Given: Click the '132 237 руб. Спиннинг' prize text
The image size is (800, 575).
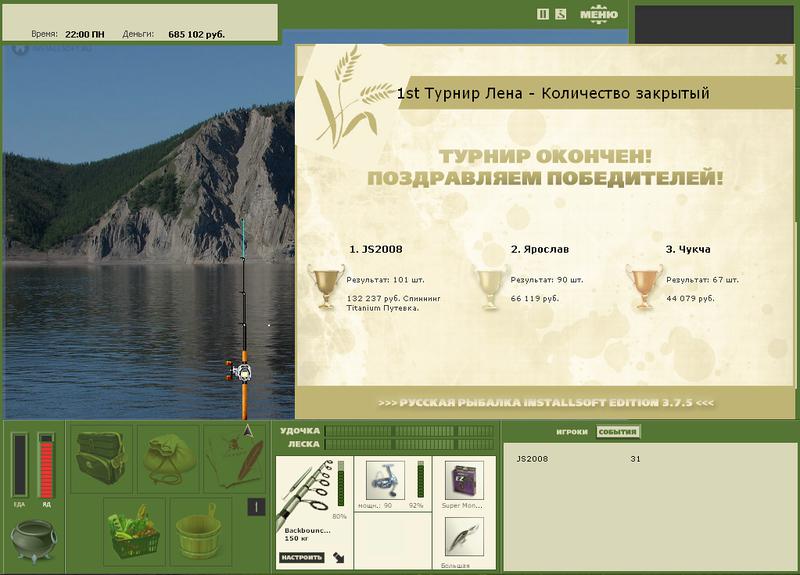Looking at the screenshot, I should click(393, 298).
